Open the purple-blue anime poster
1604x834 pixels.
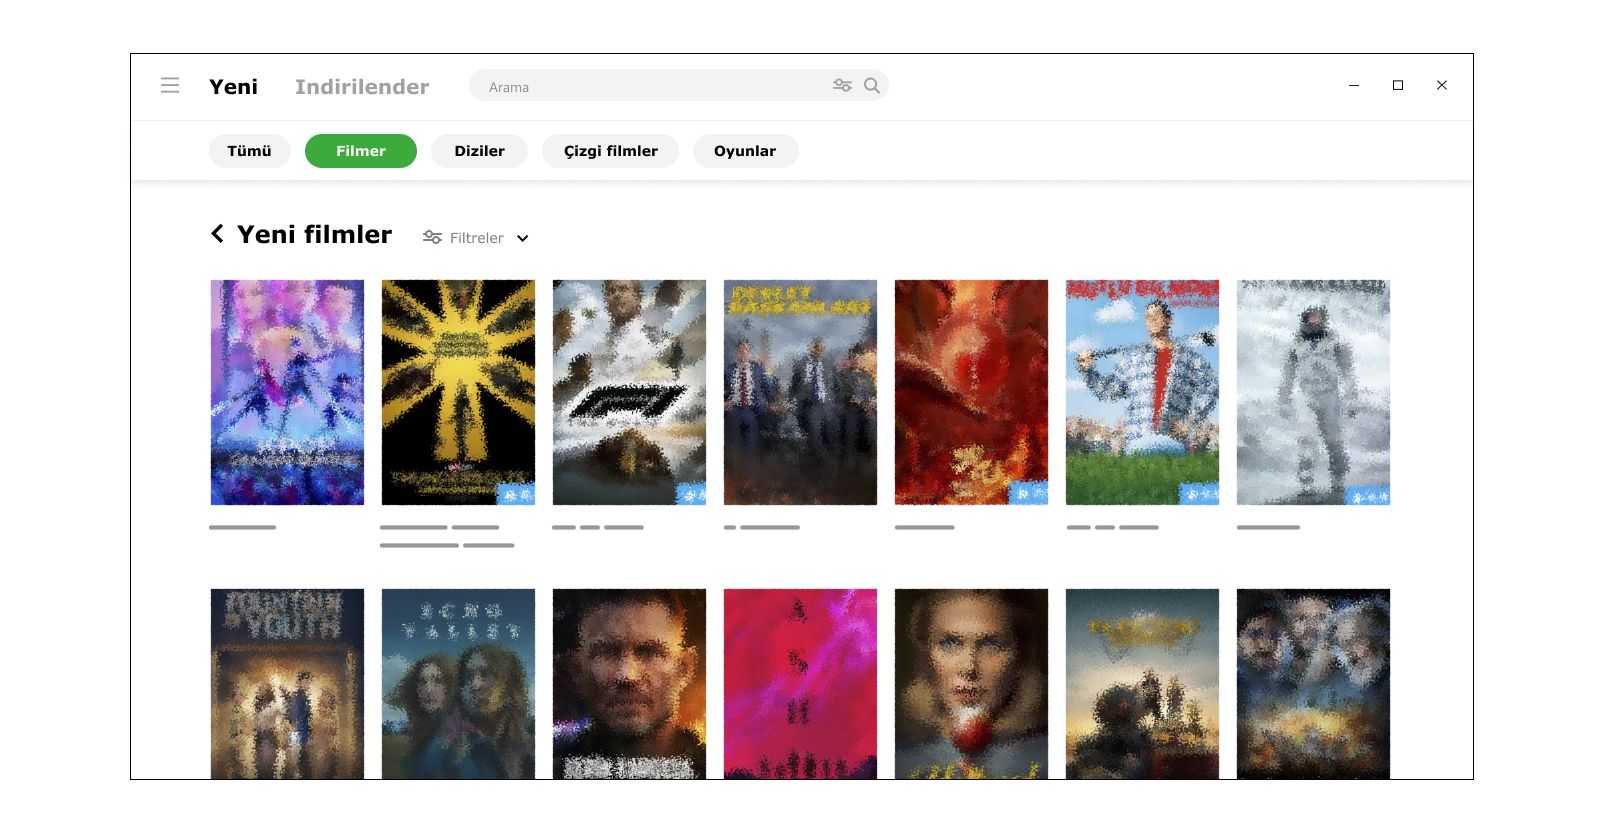coord(287,392)
